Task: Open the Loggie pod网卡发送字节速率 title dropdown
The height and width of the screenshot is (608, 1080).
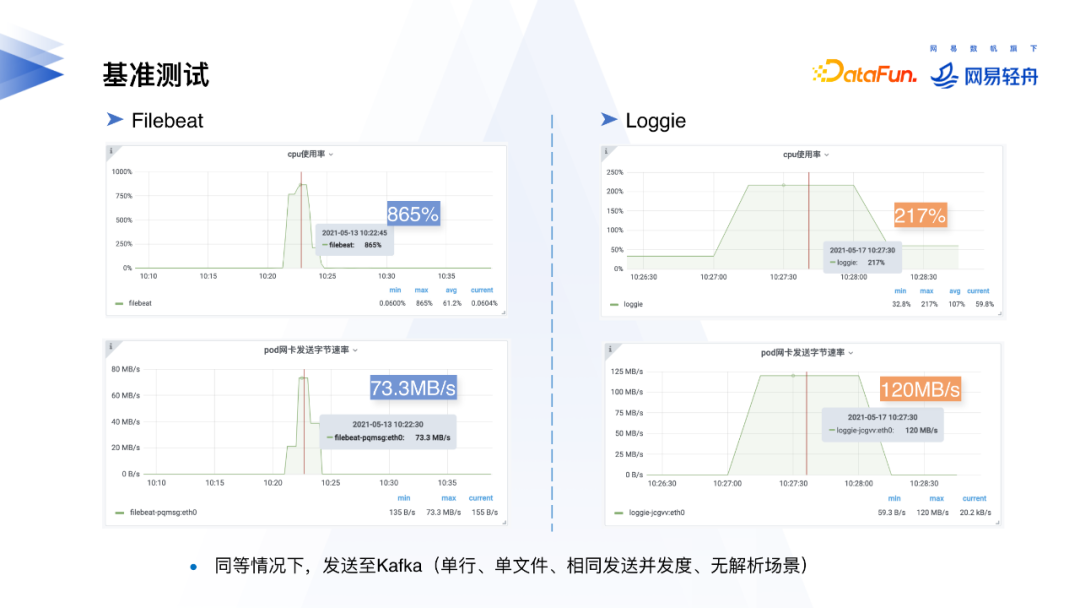Action: (x=807, y=353)
